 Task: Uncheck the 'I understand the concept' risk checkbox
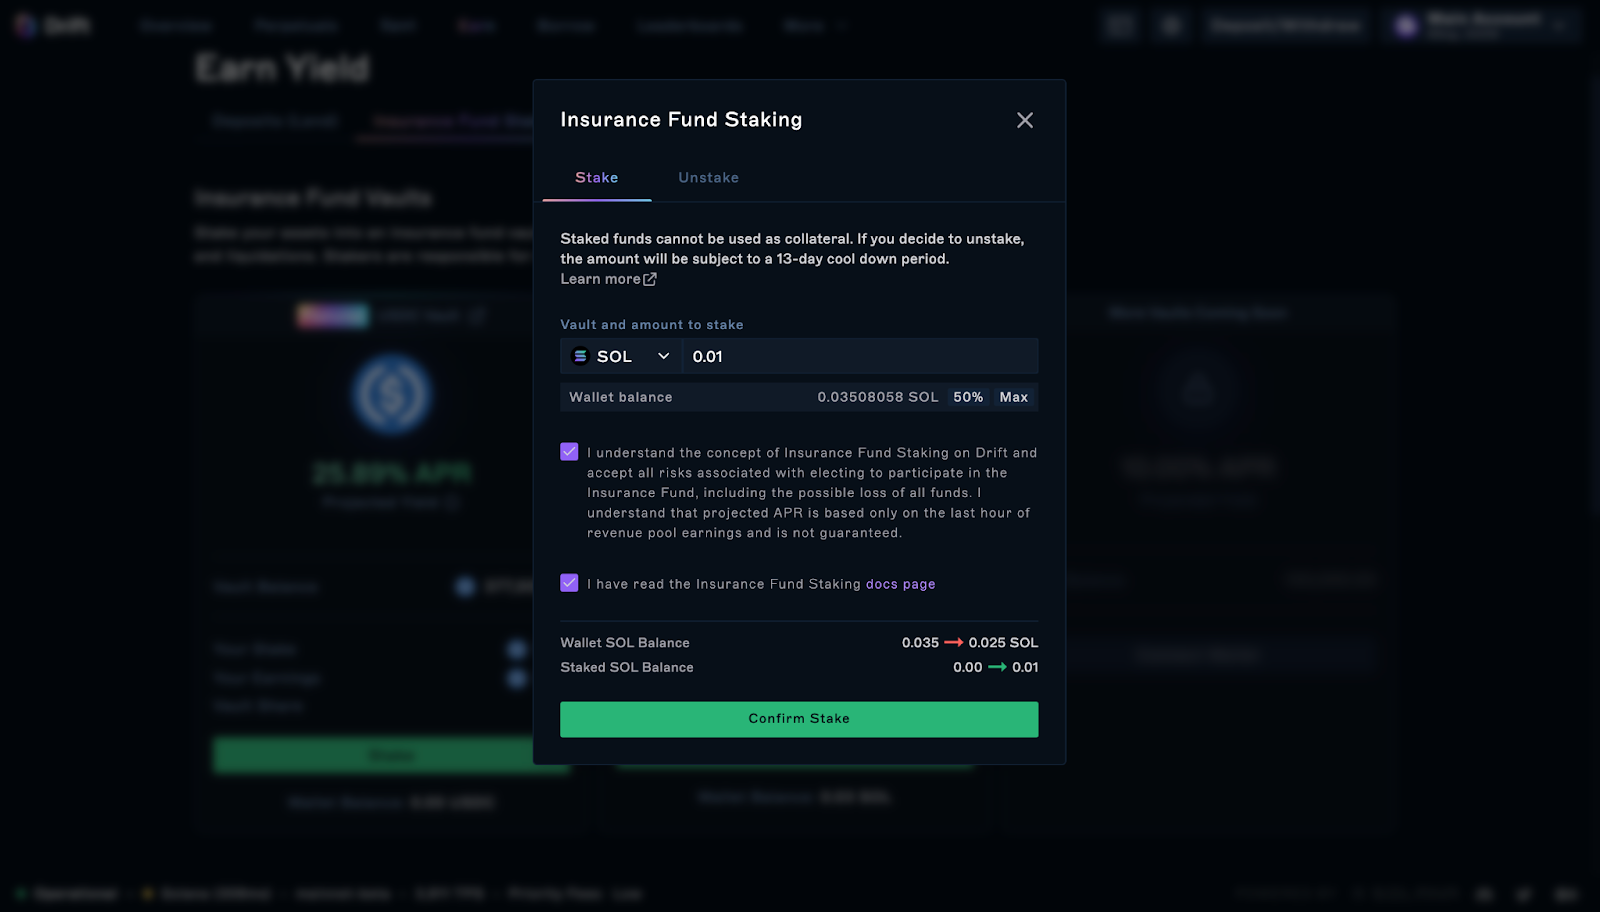pyautogui.click(x=569, y=452)
